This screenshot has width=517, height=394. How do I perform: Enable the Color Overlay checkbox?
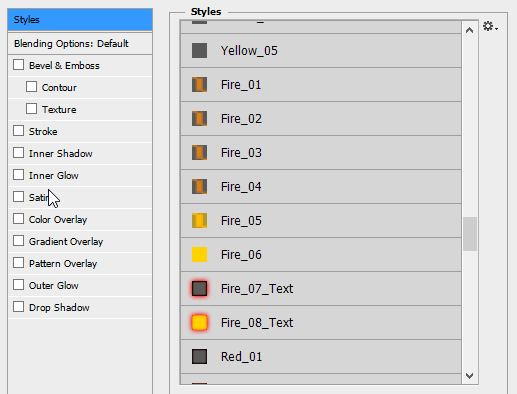pos(18,219)
